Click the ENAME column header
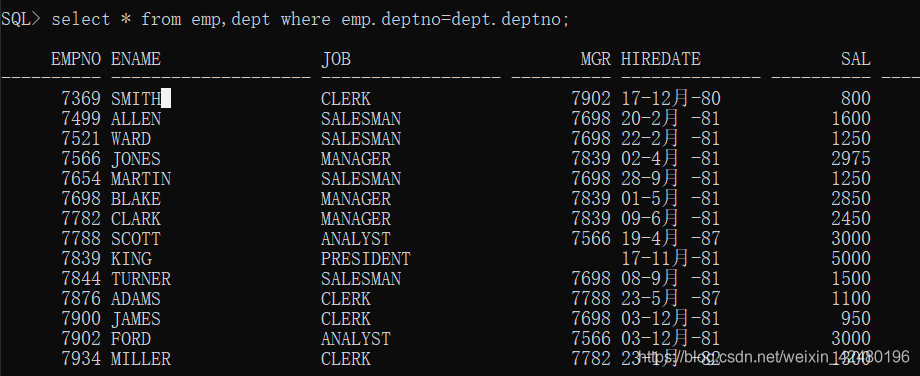This screenshot has width=920, height=376. point(136,59)
